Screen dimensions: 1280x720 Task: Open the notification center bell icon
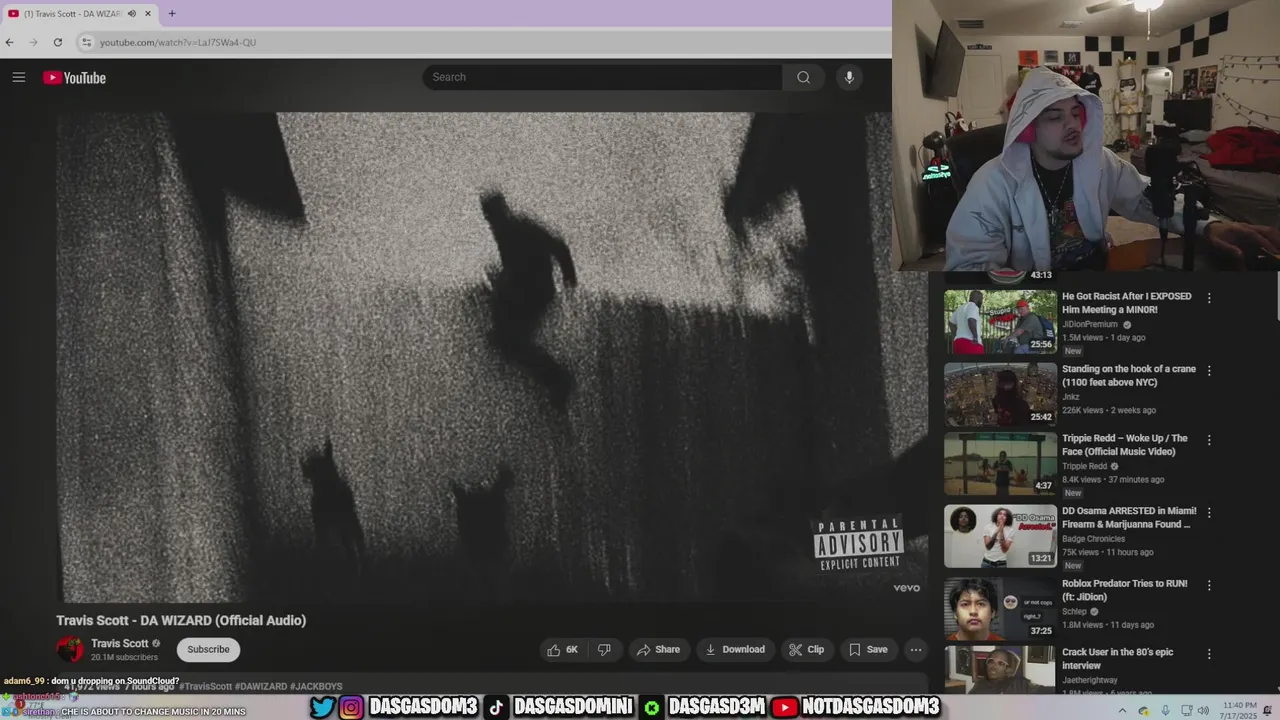tap(1267, 710)
